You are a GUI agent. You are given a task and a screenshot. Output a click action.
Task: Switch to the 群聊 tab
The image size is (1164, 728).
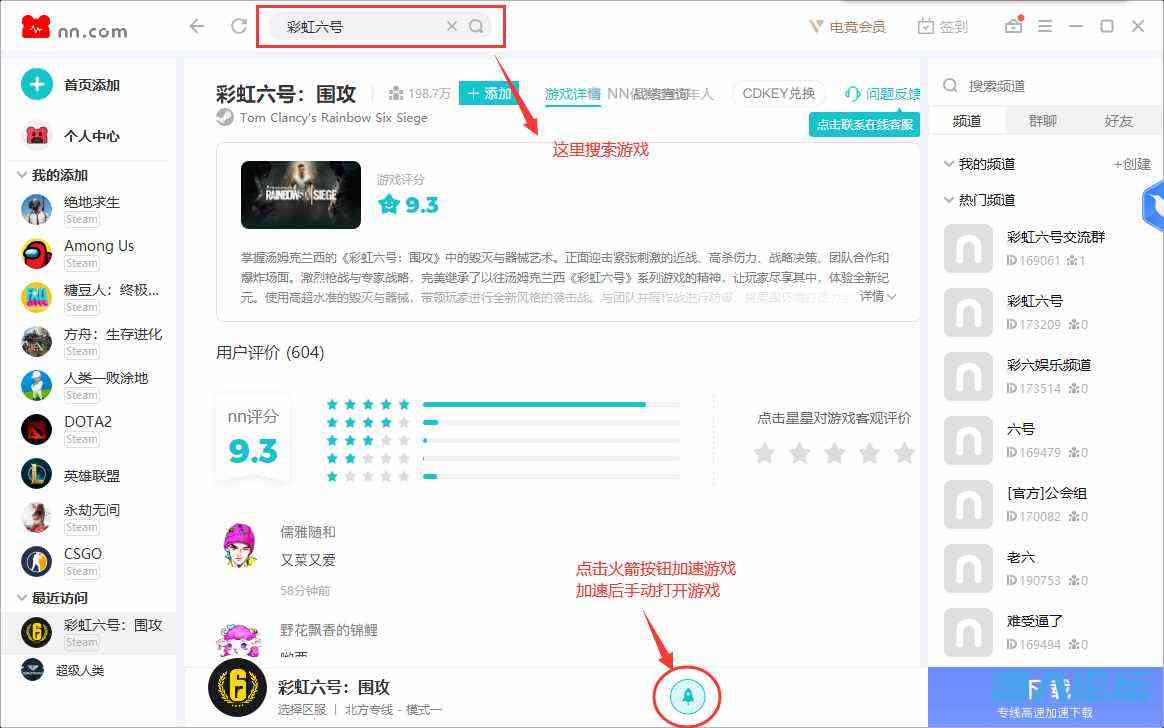tap(1043, 121)
